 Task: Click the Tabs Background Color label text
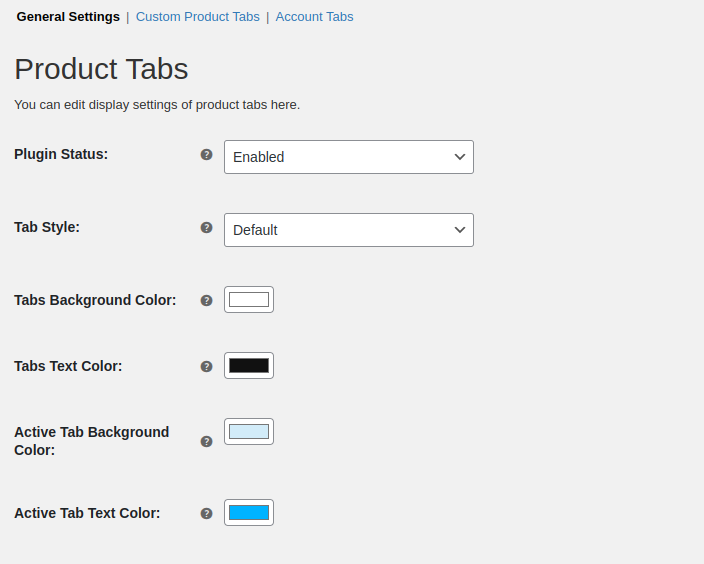pos(95,300)
